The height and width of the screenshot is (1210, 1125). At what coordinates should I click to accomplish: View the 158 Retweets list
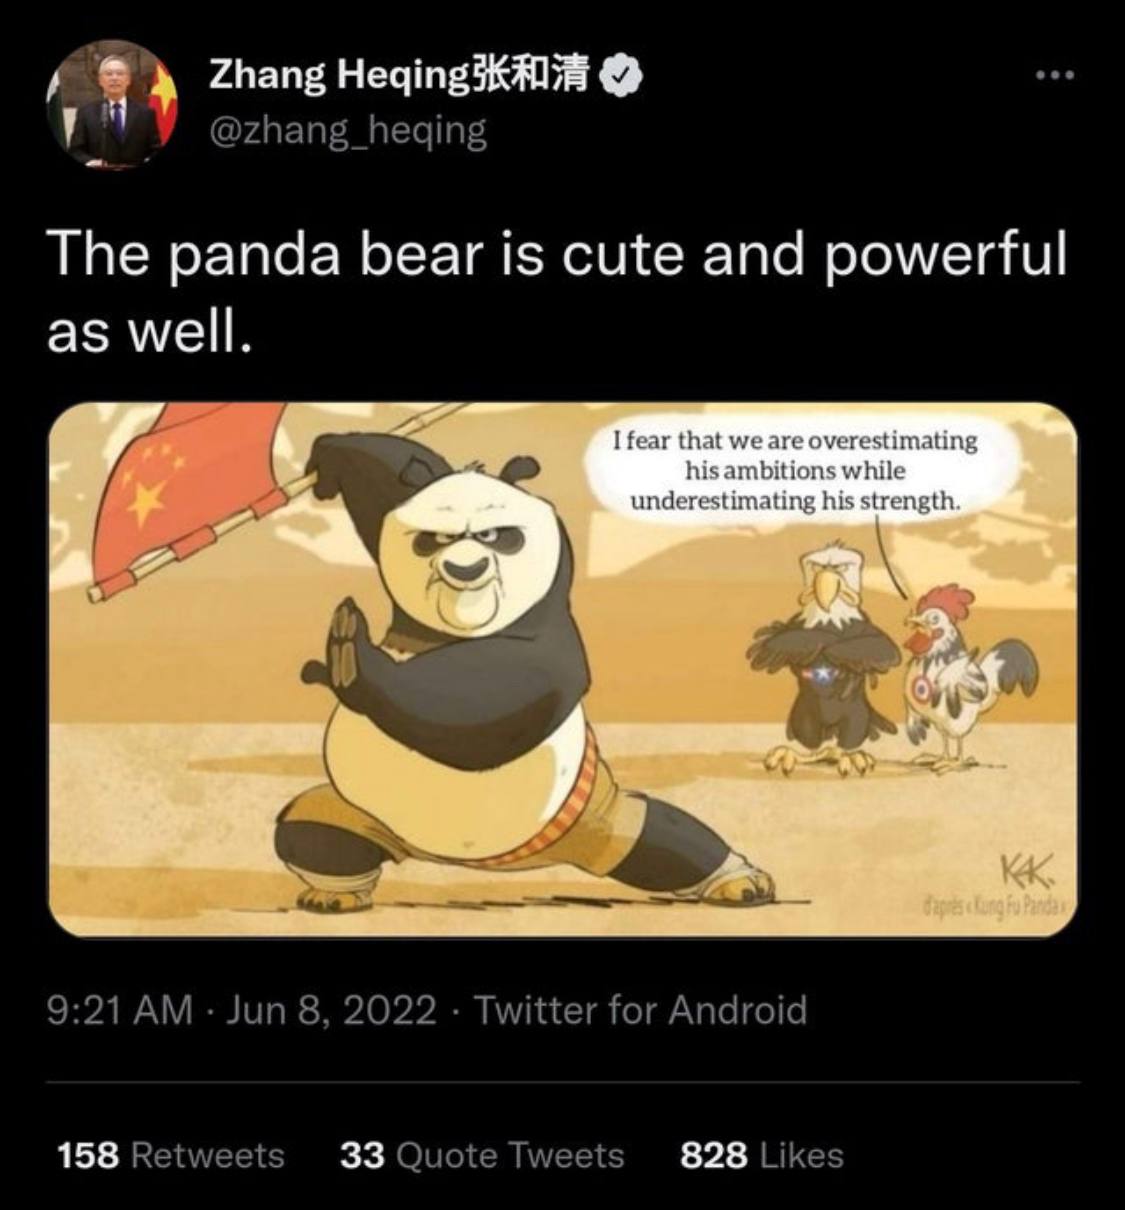click(x=171, y=1156)
